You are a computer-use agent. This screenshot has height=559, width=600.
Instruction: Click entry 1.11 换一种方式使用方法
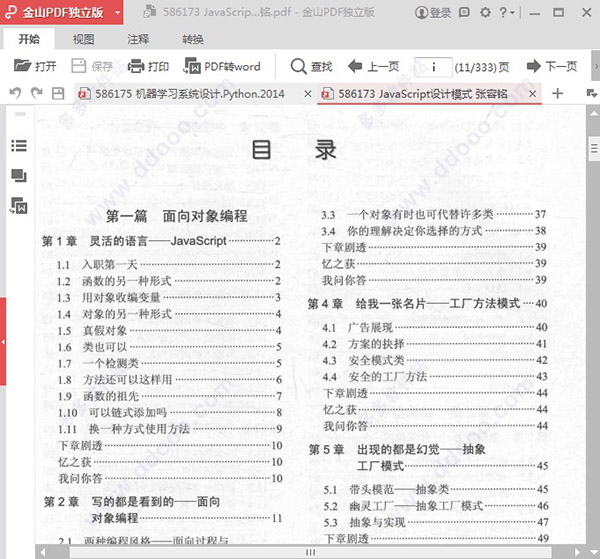(170, 429)
